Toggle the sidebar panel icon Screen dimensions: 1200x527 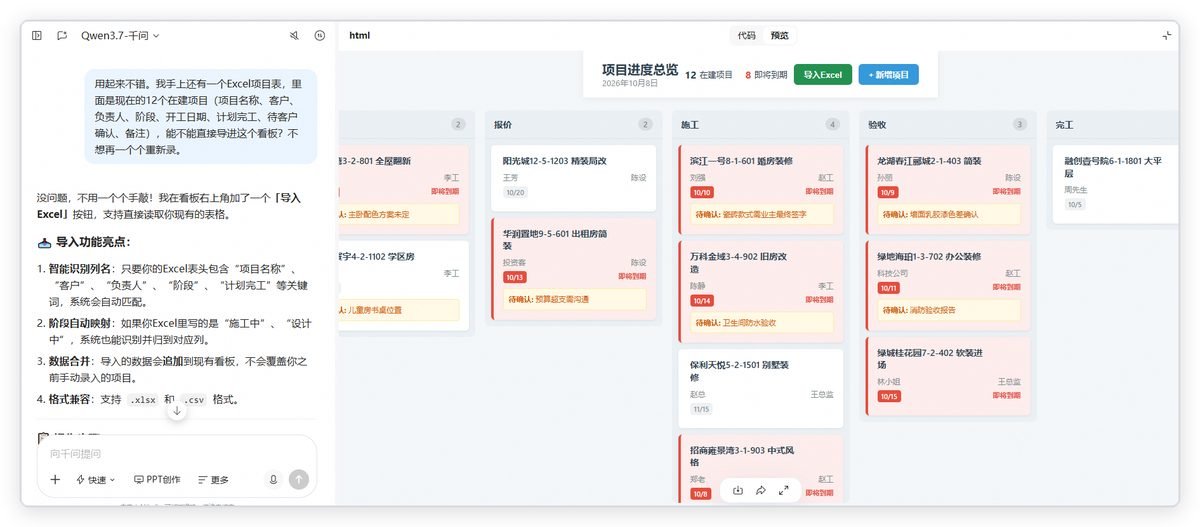(x=37, y=35)
